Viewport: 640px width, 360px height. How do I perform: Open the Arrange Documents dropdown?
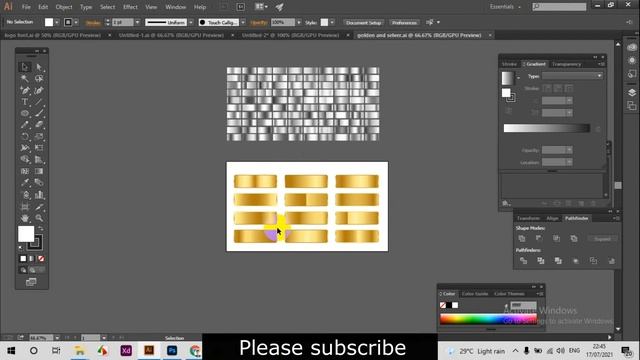pos(261,7)
